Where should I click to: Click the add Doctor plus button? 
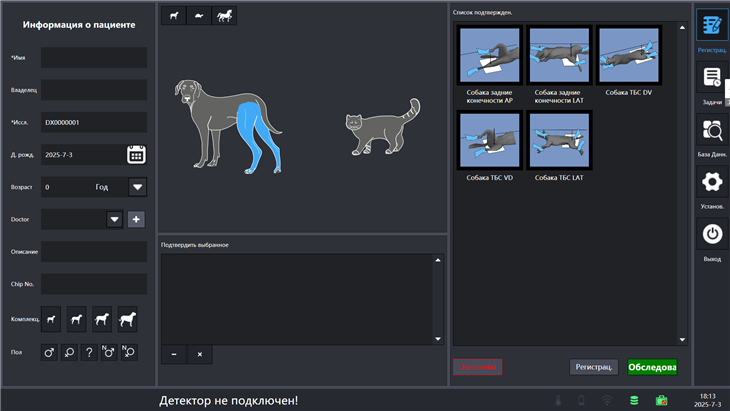pyautogui.click(x=137, y=219)
